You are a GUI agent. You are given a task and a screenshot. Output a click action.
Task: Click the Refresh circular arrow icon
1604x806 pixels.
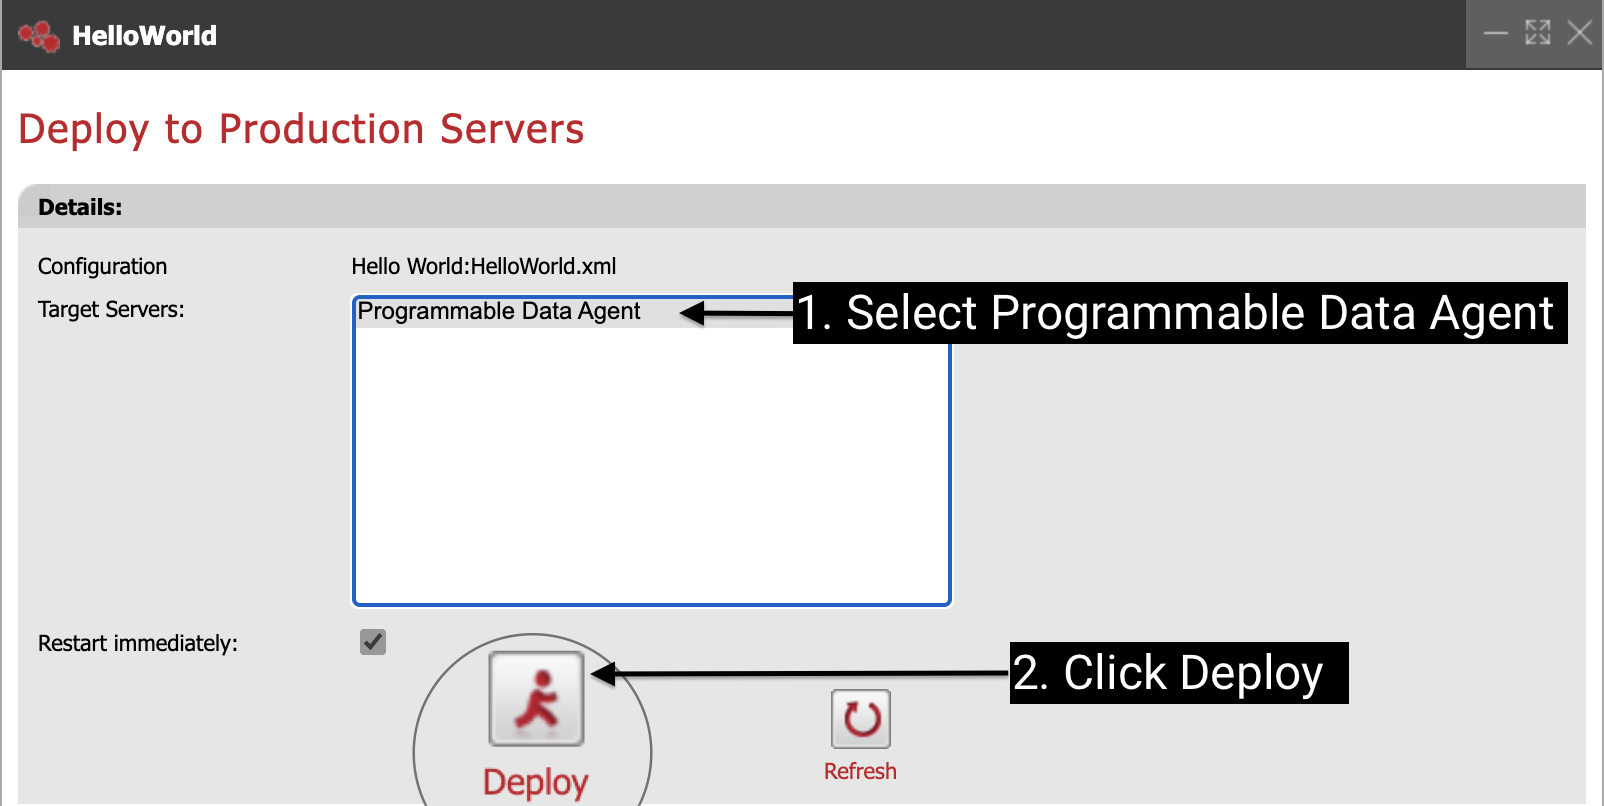tap(861, 719)
